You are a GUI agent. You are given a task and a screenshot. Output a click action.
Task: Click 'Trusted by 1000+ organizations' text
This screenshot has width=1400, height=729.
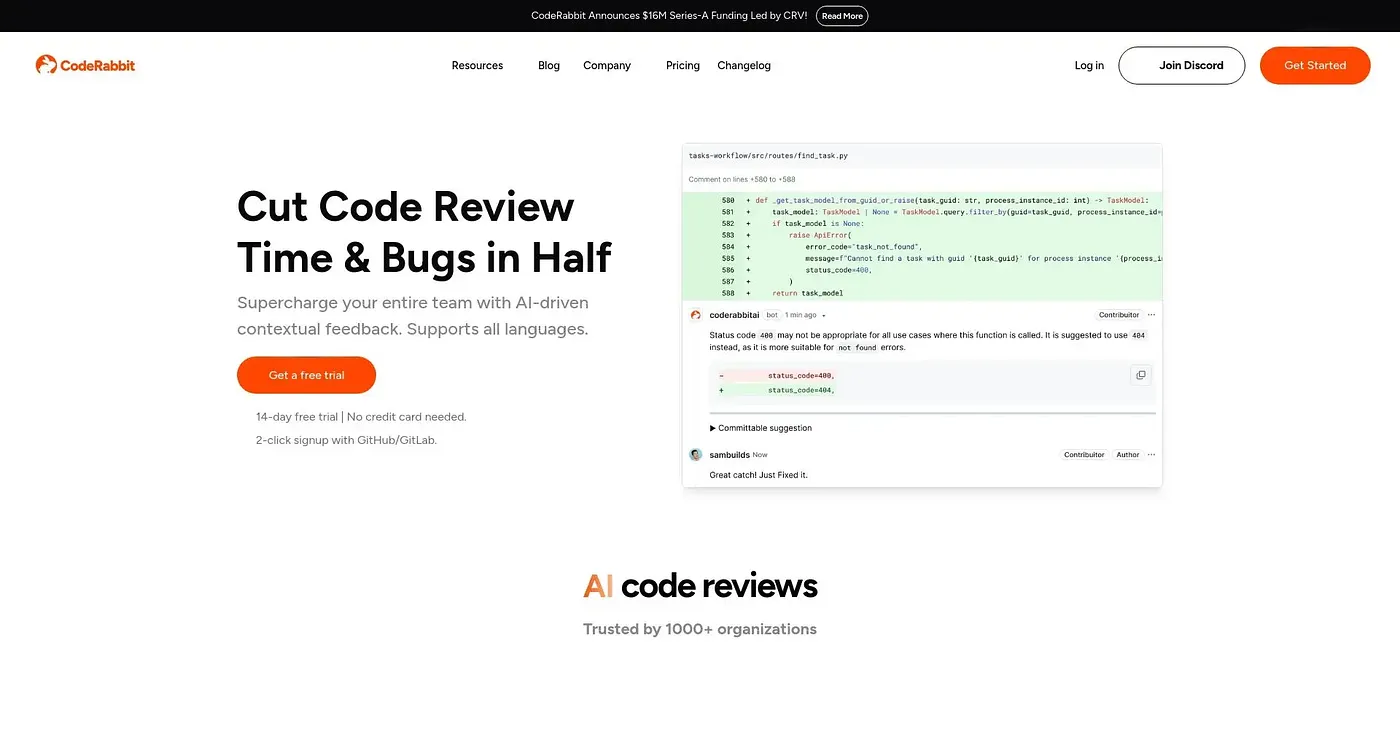(700, 629)
